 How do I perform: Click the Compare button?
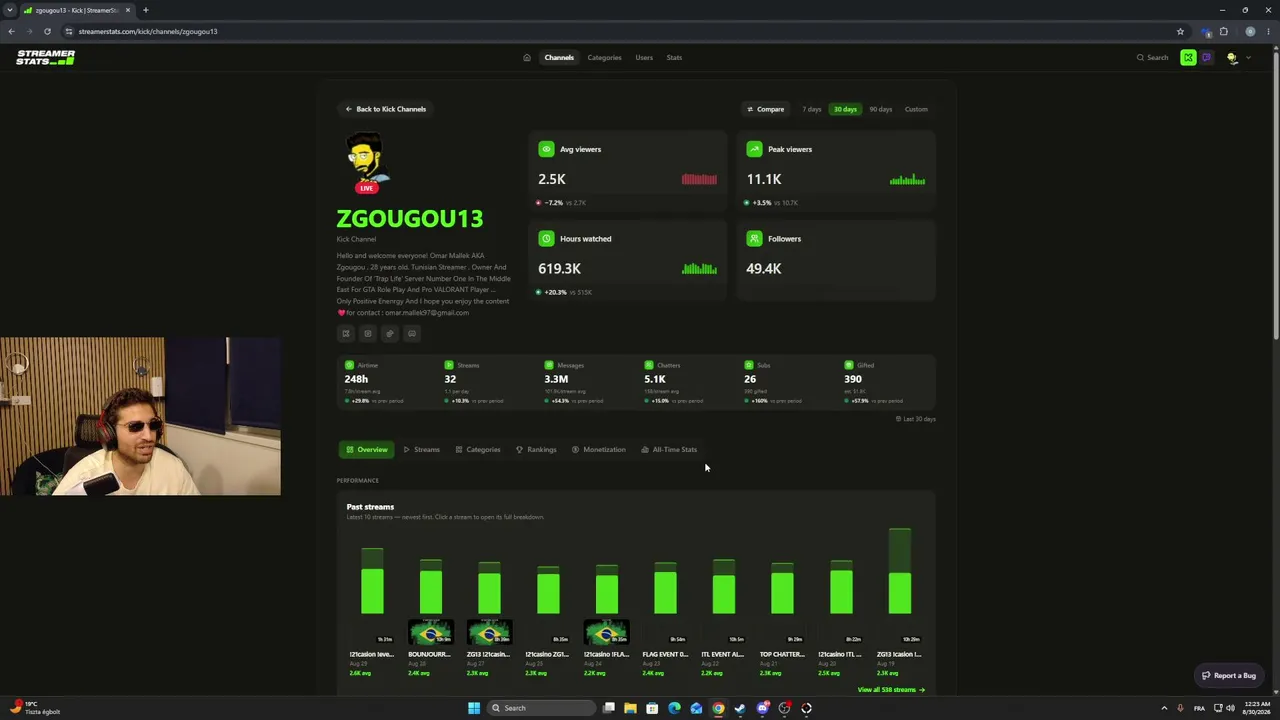pos(765,109)
